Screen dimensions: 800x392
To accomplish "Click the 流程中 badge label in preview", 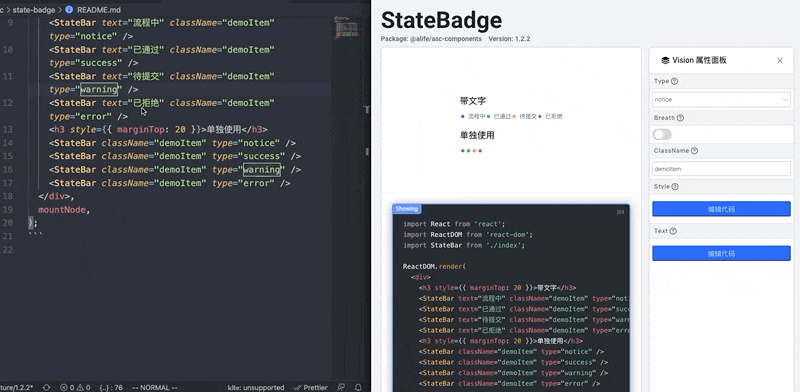I will (477, 116).
